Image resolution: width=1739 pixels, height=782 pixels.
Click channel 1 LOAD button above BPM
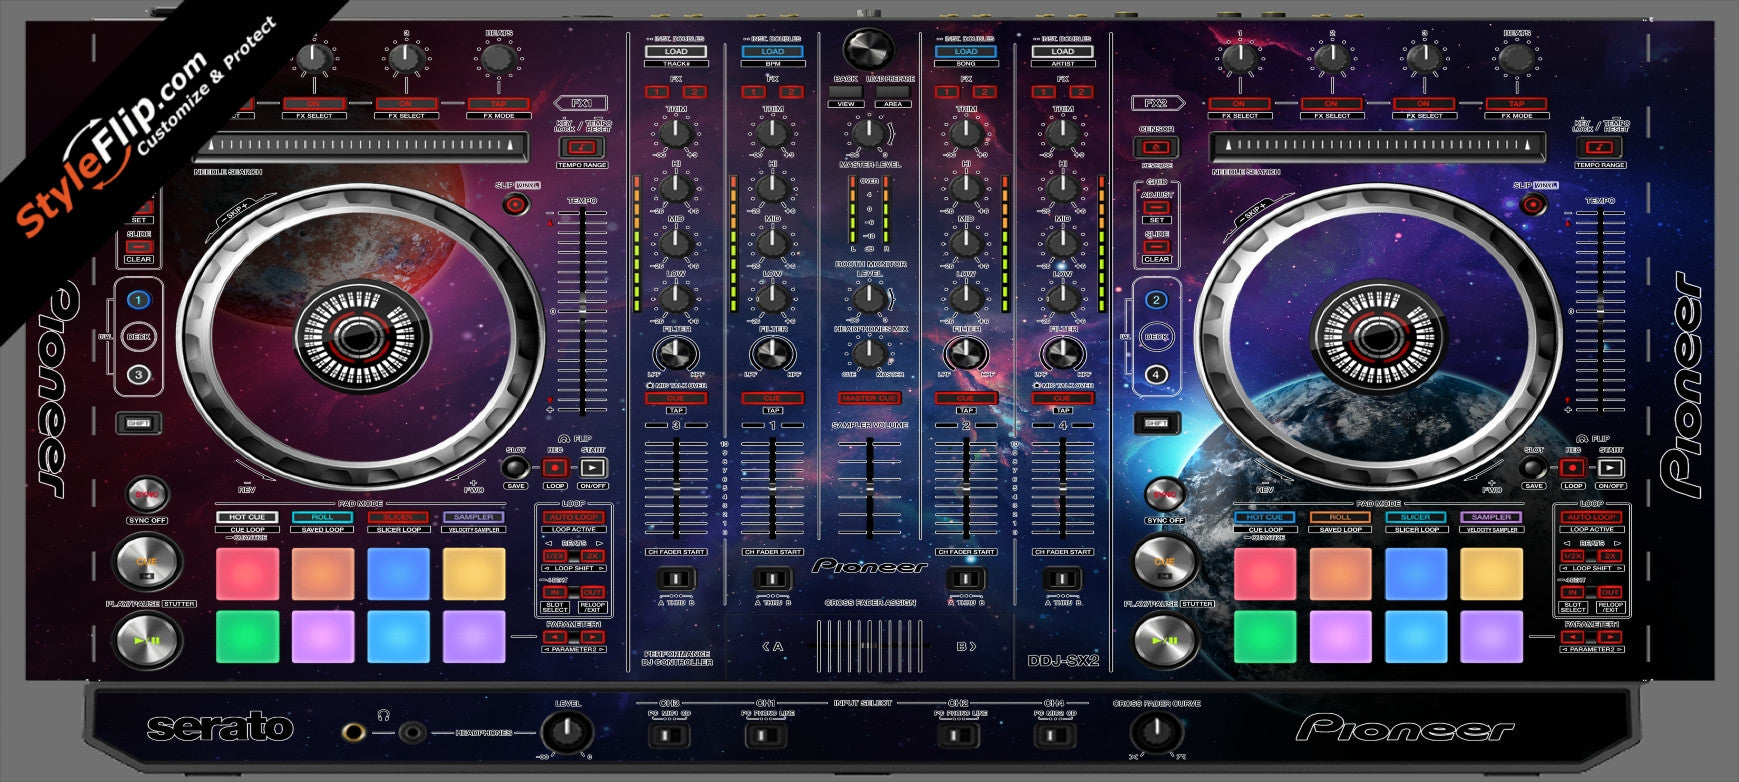772,51
